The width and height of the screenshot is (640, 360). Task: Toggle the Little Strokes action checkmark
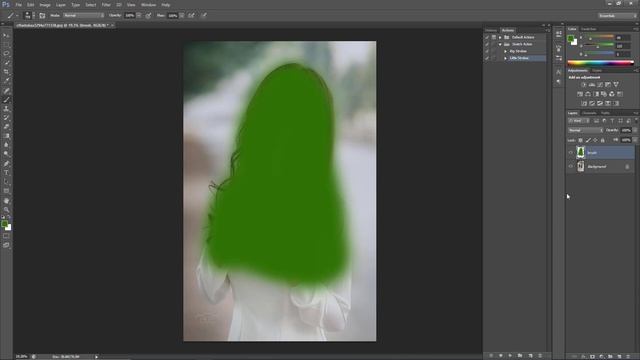tap(487, 58)
